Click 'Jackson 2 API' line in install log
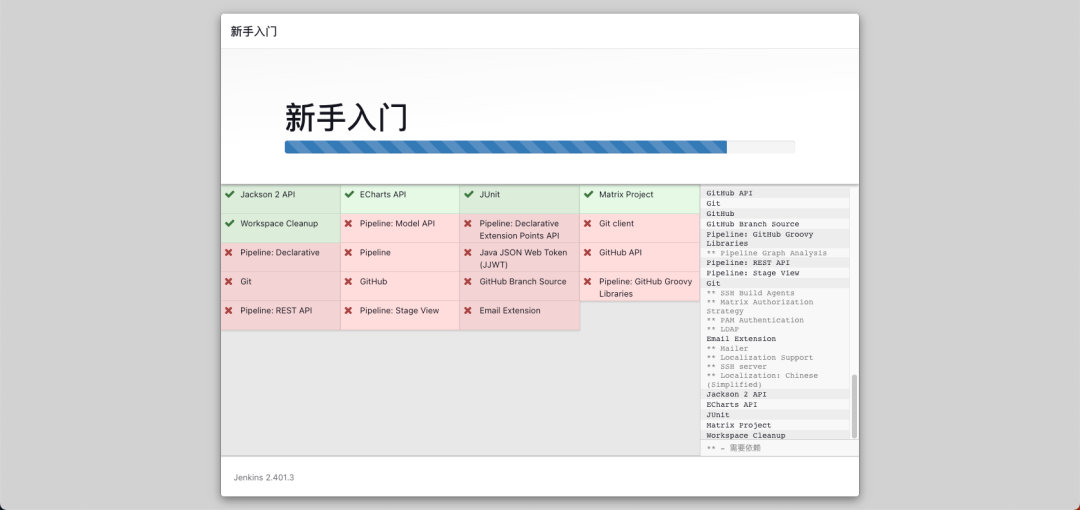 (x=736, y=394)
